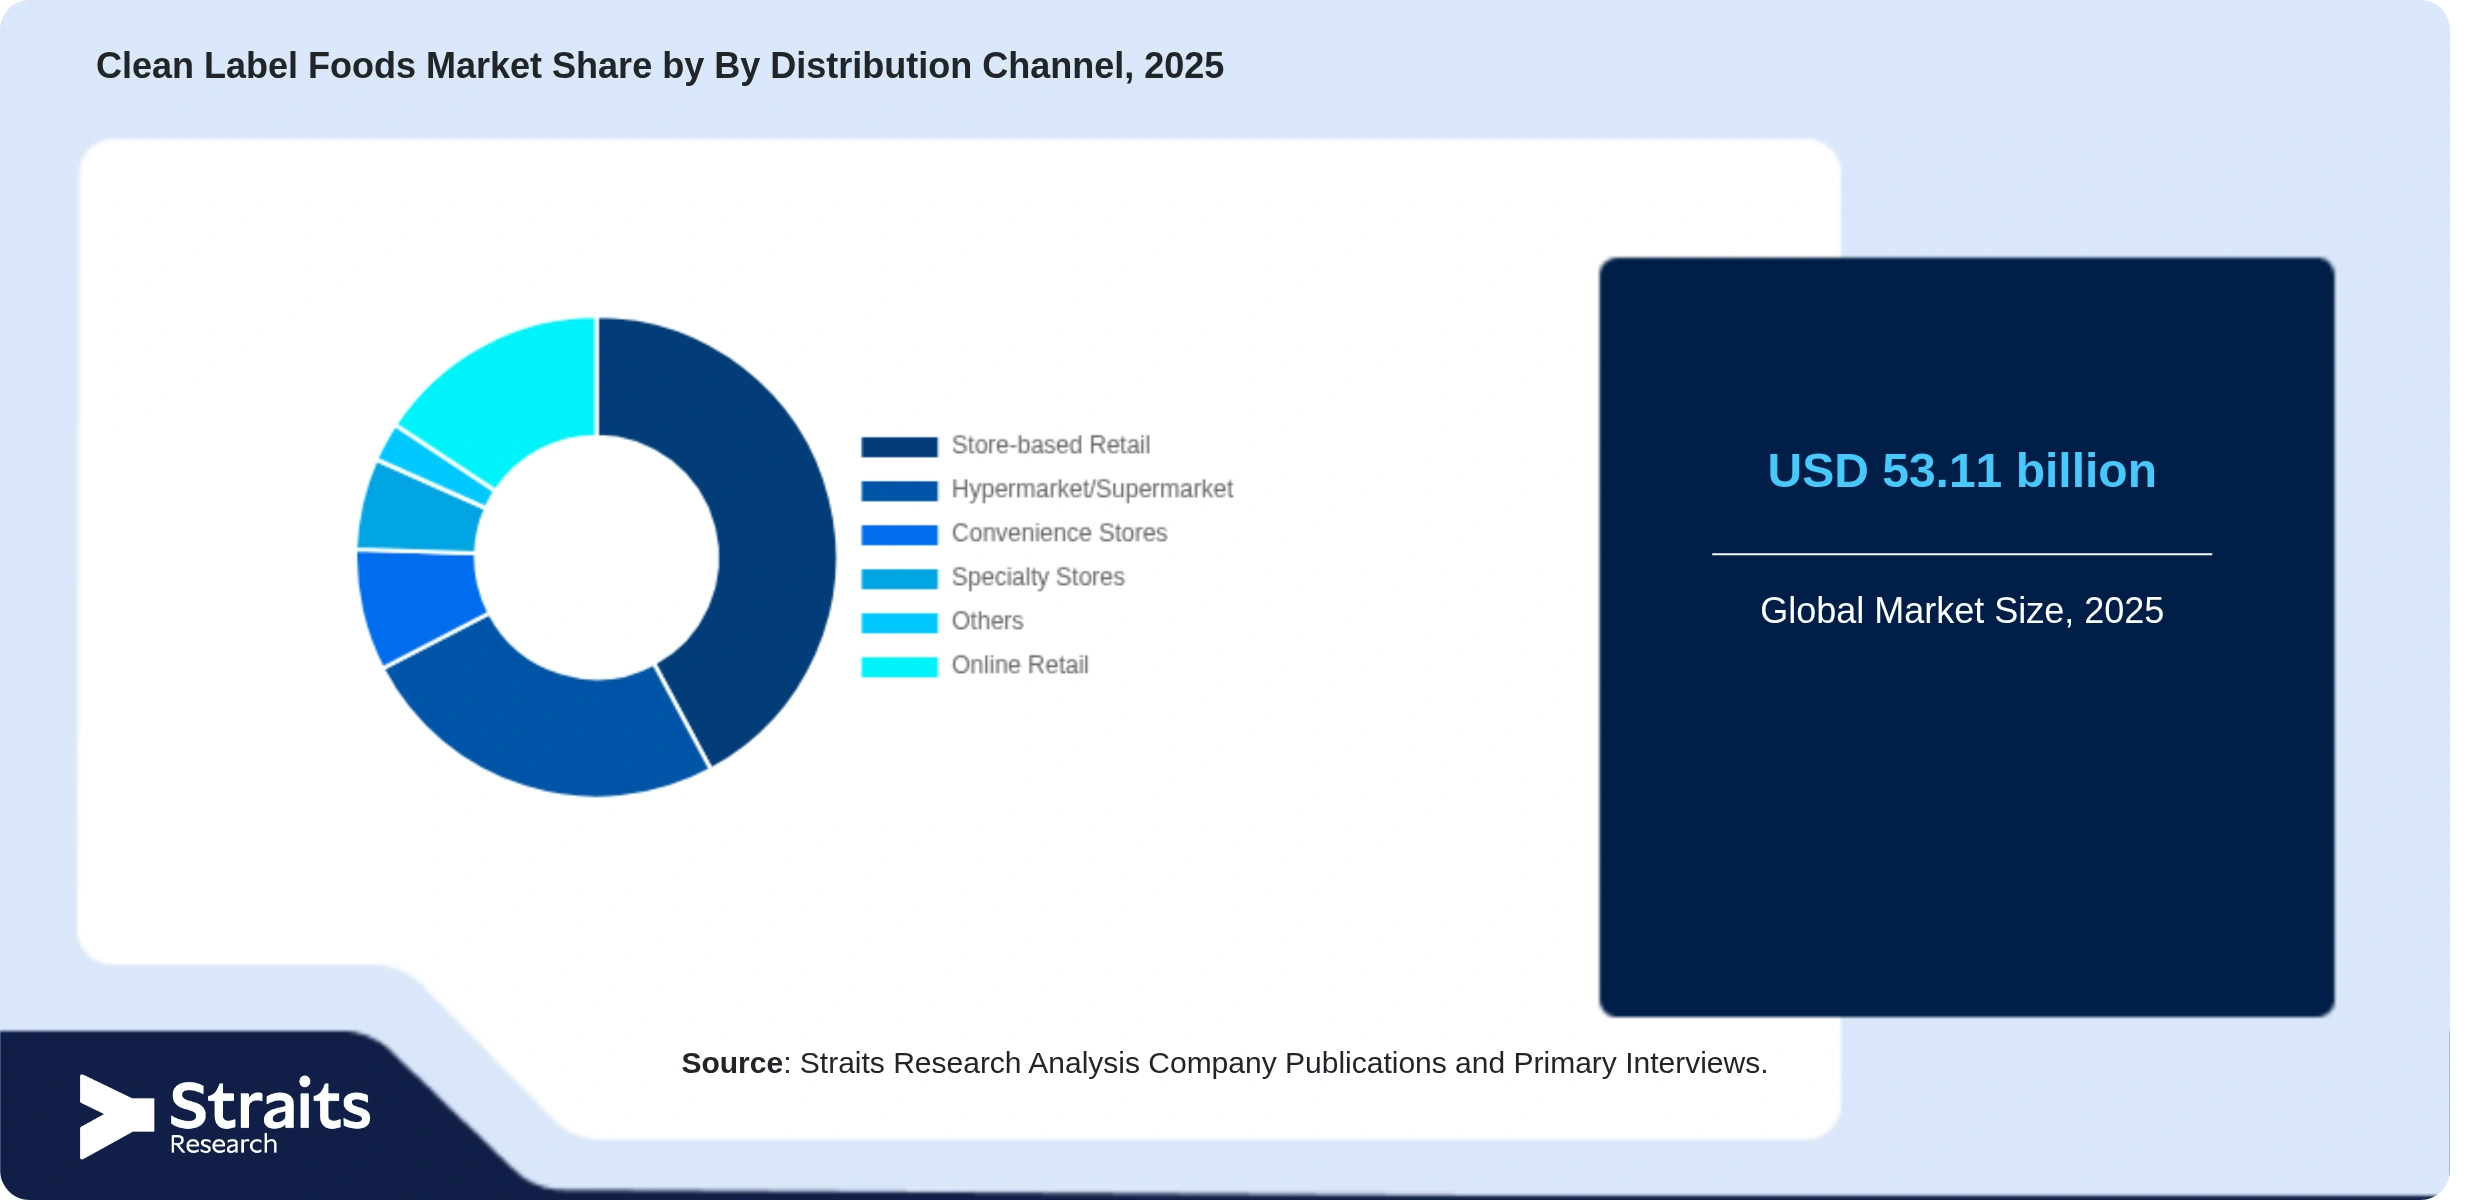The width and height of the screenshot is (2480, 1200).
Task: Click the Source attribution text line
Action: tap(1224, 1063)
